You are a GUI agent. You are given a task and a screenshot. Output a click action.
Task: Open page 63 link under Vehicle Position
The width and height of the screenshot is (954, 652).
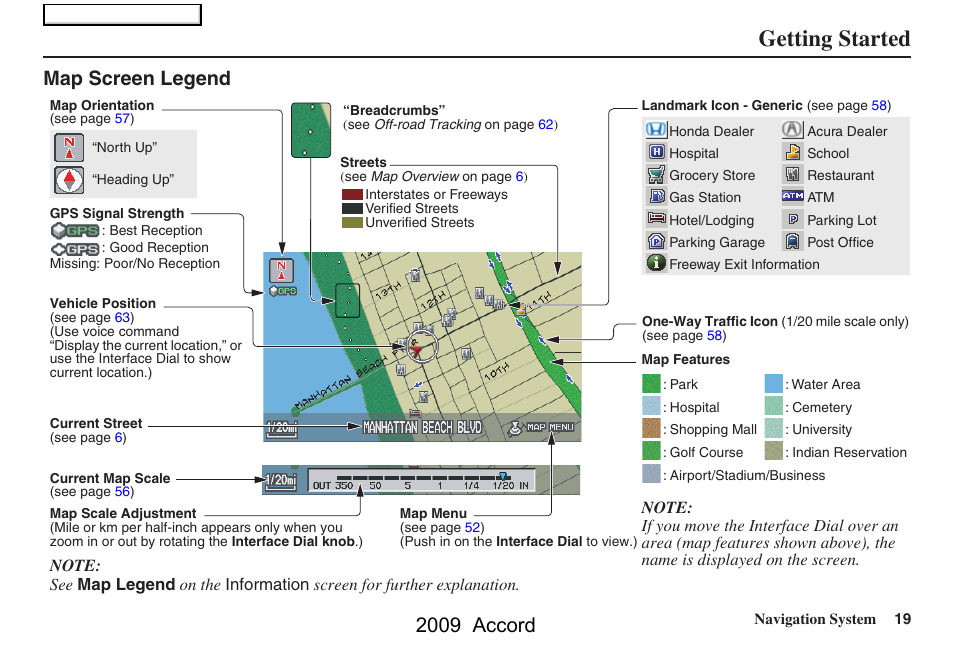(122, 317)
